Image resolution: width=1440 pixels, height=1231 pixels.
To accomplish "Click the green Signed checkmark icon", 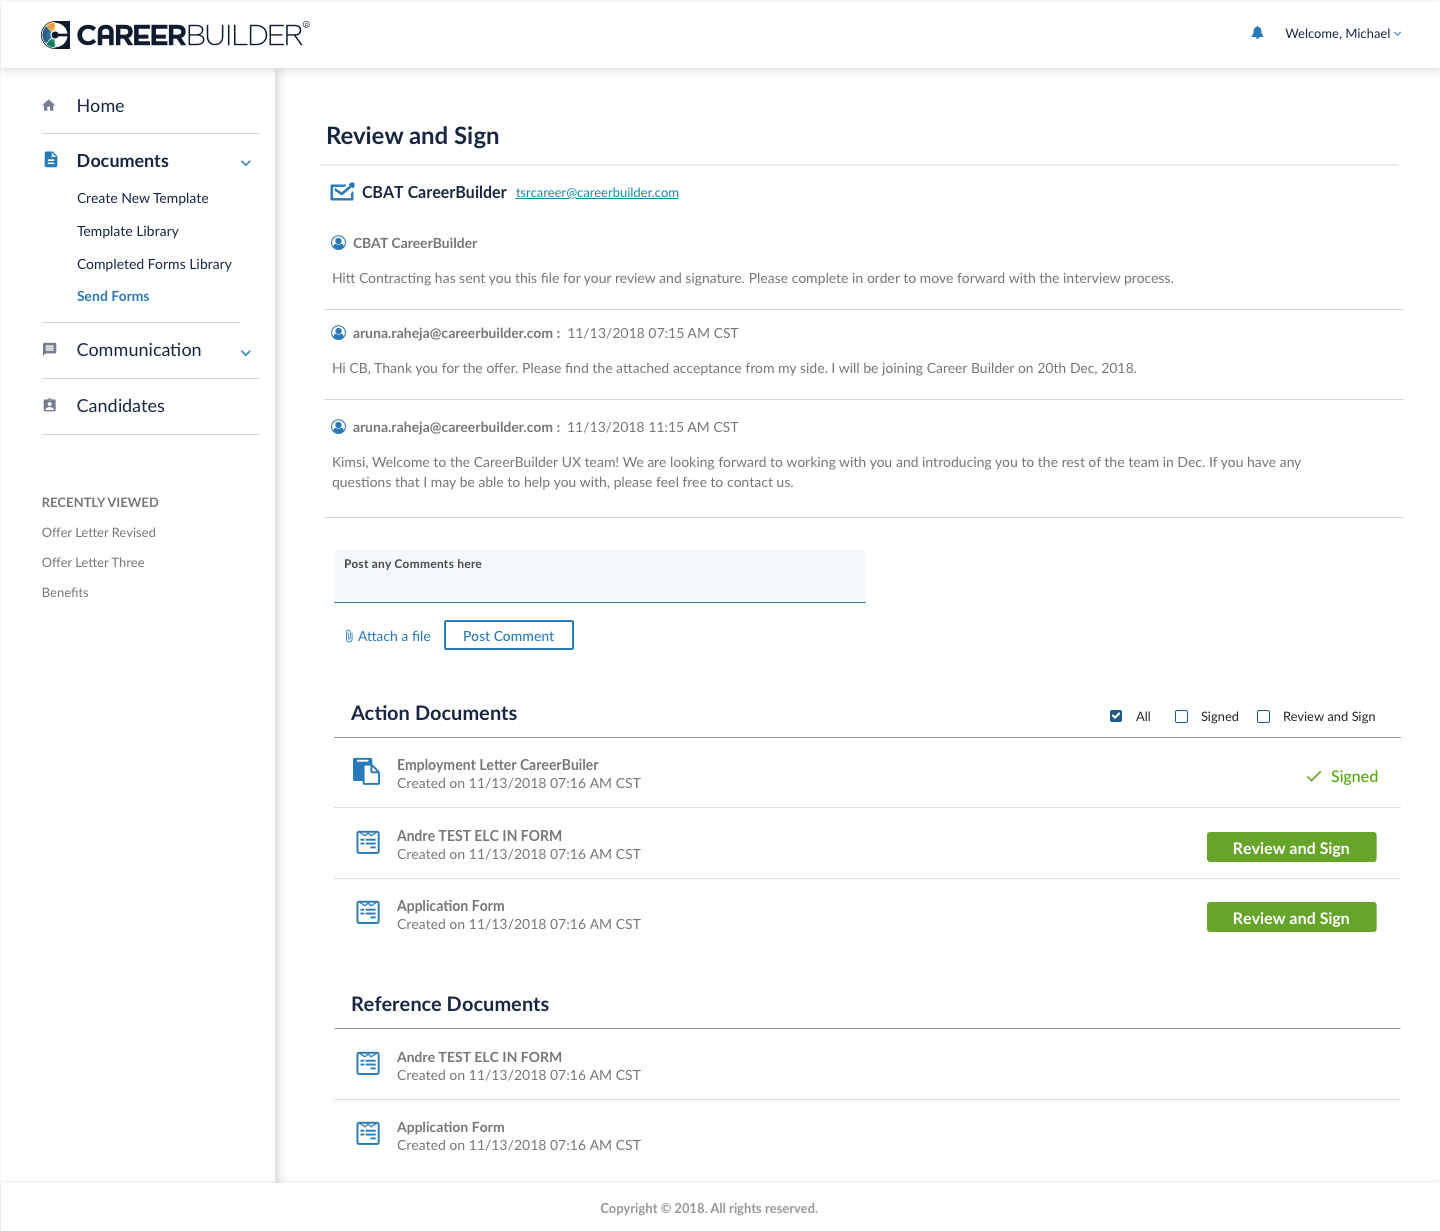I will click(1314, 777).
